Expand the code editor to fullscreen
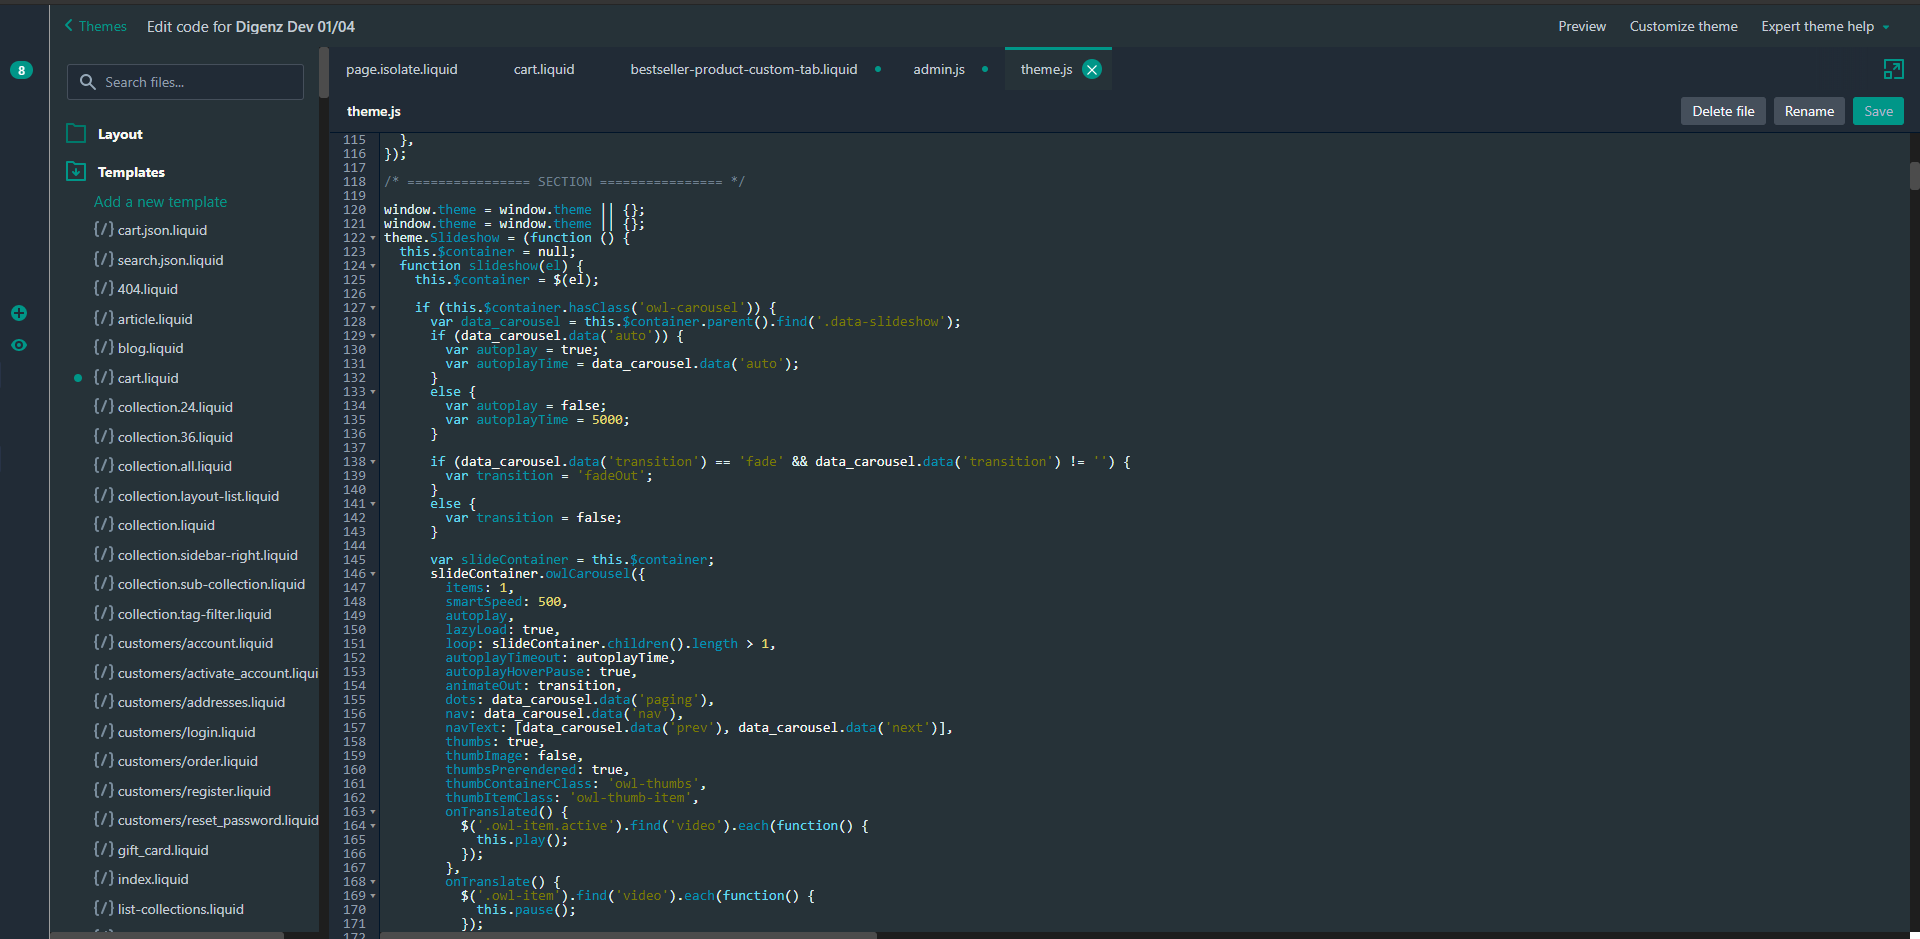 [x=1894, y=69]
